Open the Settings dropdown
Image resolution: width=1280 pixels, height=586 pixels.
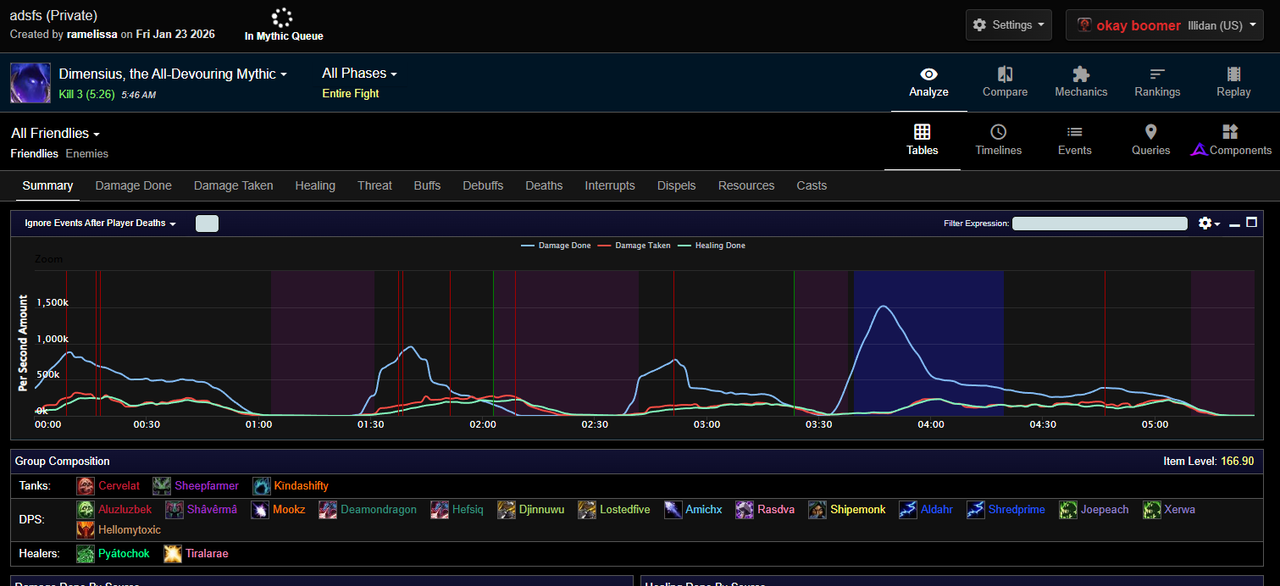tap(1009, 25)
